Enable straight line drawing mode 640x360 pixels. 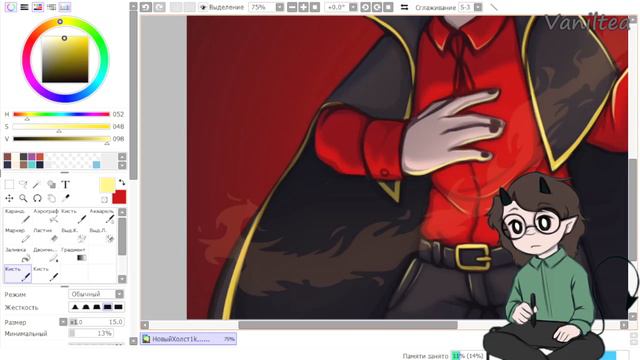(x=494, y=7)
